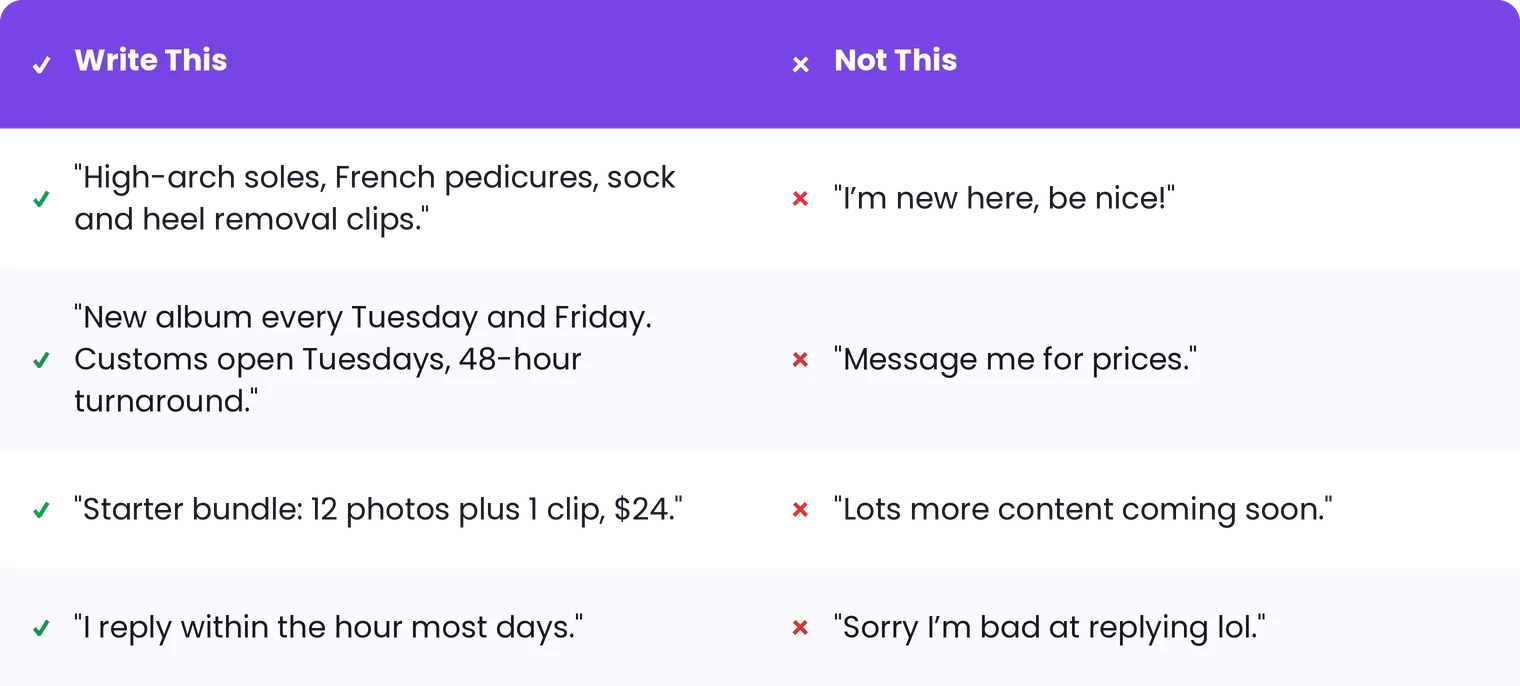
Task: Click red X beside Sorry I'm bad at replying
Action: (800, 629)
